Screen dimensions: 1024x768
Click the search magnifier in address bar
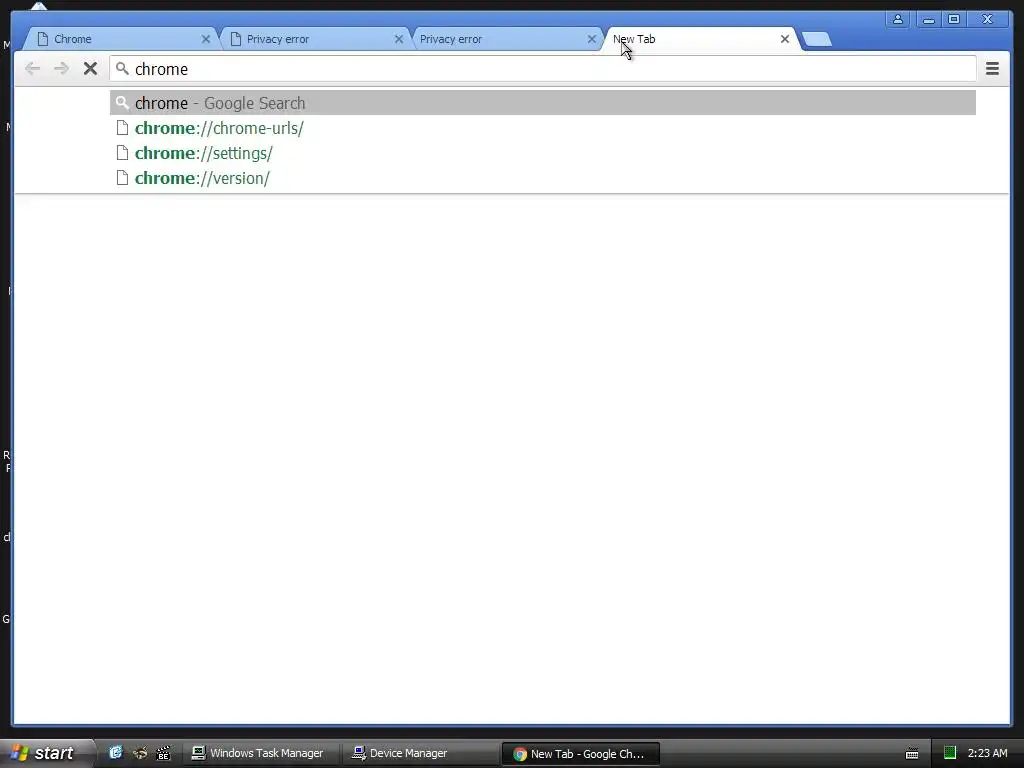point(122,69)
